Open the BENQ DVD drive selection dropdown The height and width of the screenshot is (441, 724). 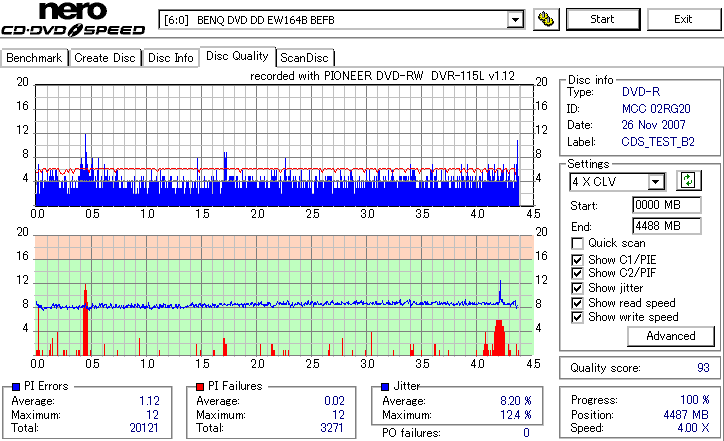coord(515,20)
